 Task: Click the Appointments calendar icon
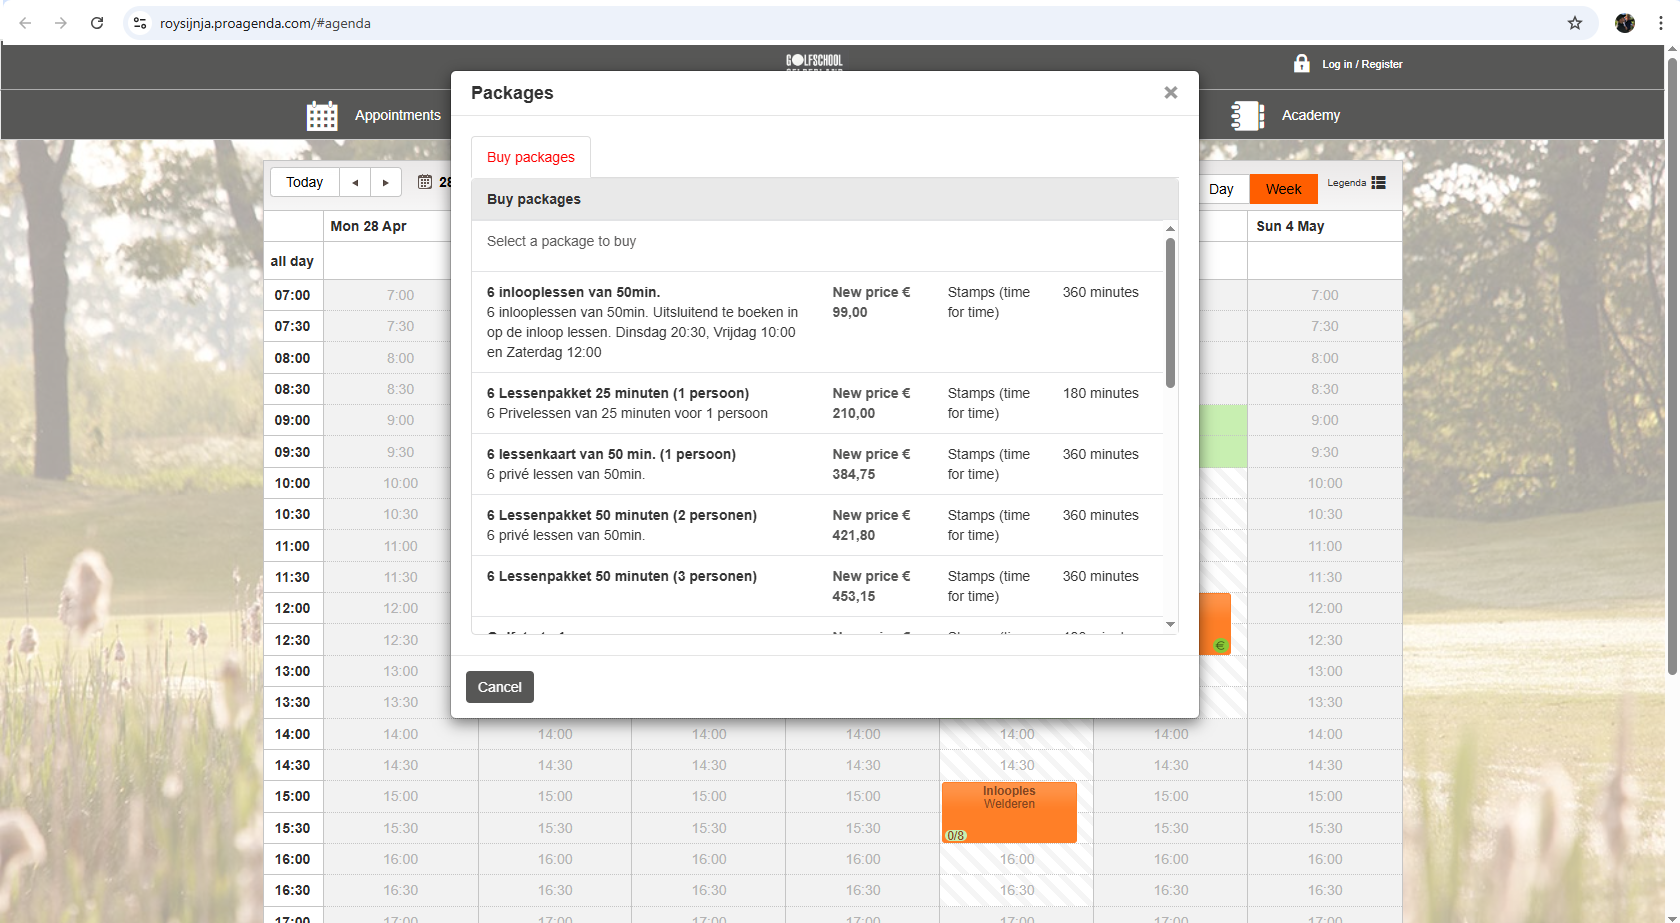click(322, 116)
